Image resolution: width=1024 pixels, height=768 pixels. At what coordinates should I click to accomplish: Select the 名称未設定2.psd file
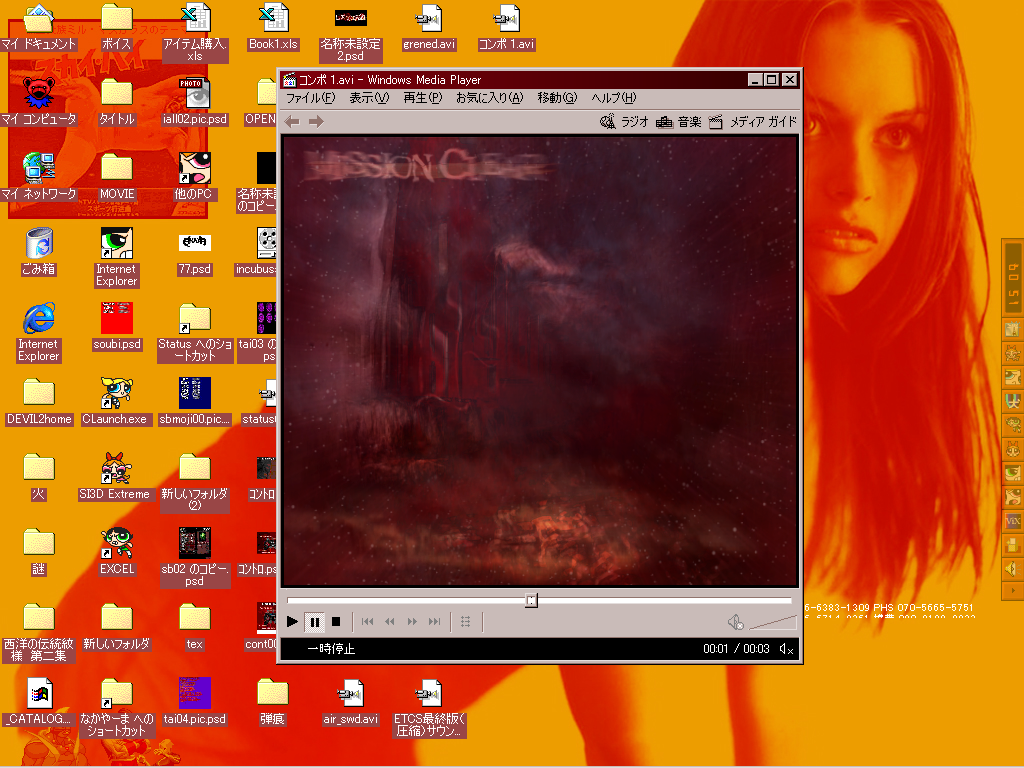tap(351, 34)
